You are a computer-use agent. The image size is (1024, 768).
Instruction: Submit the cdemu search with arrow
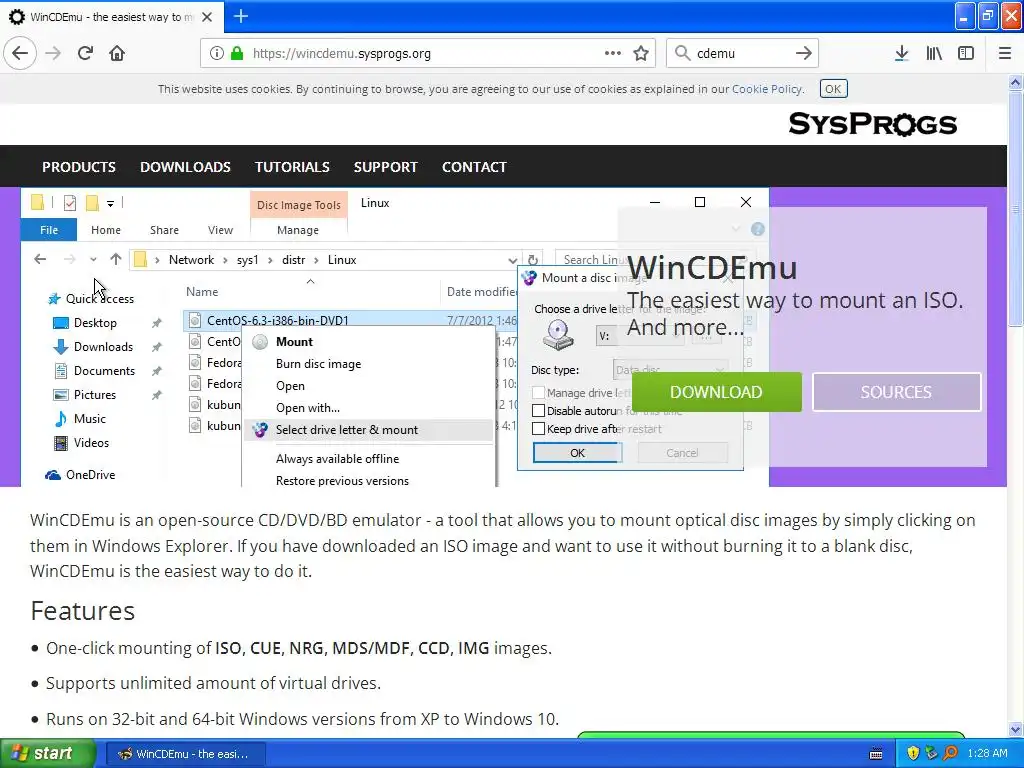coord(803,53)
